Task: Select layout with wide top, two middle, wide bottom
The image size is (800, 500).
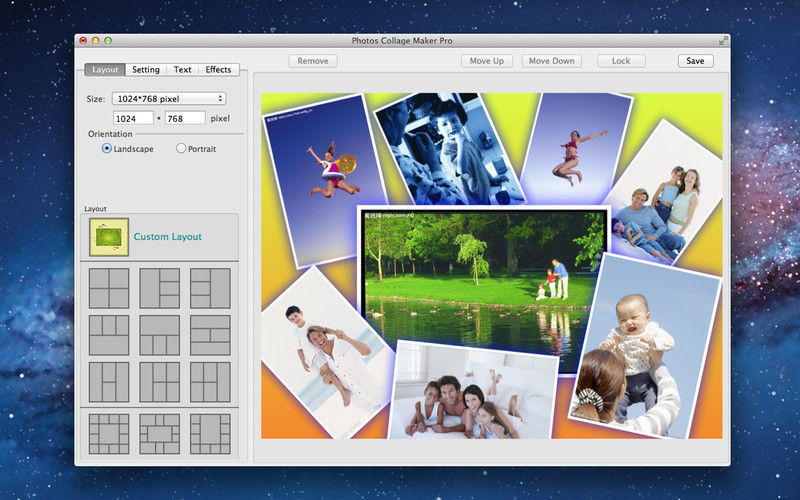Action: (x=210, y=335)
